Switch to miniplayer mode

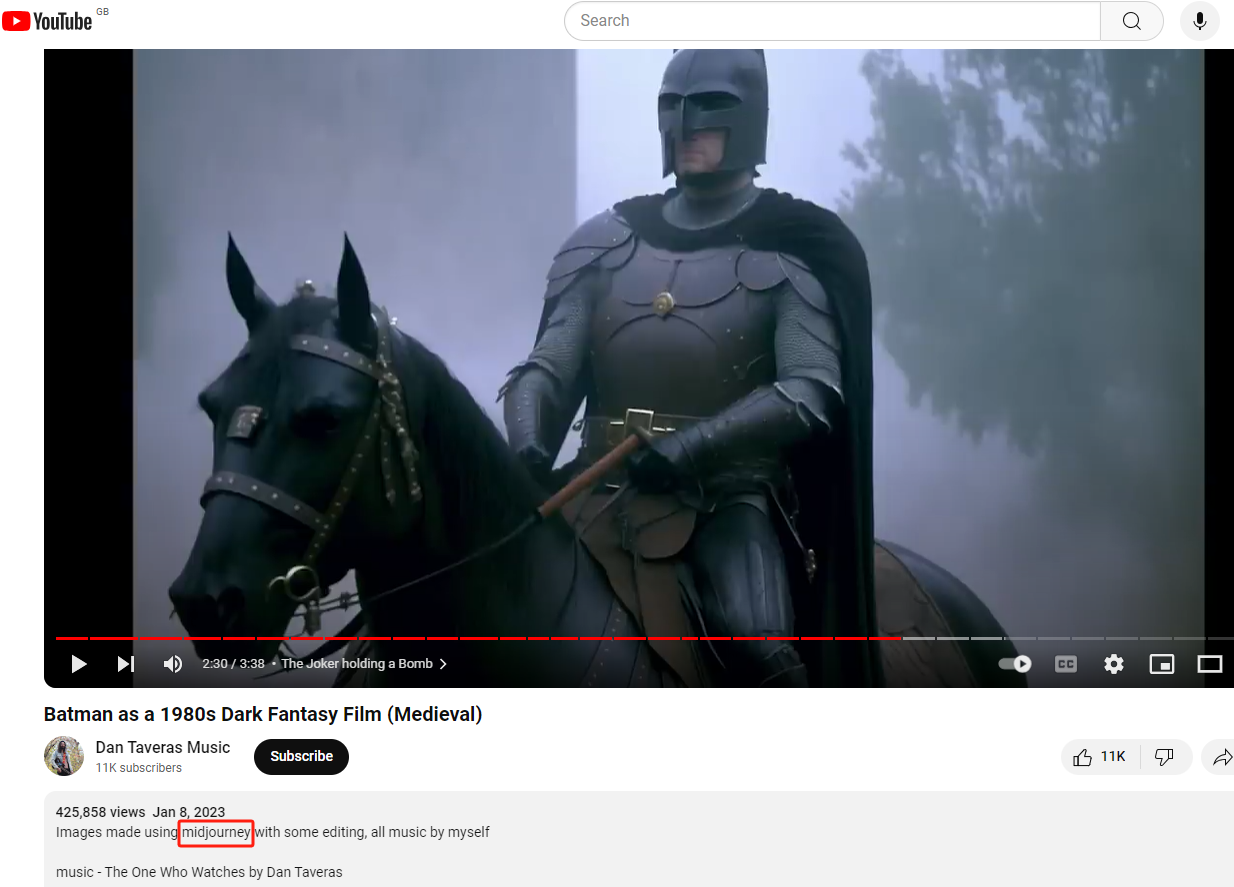1162,664
